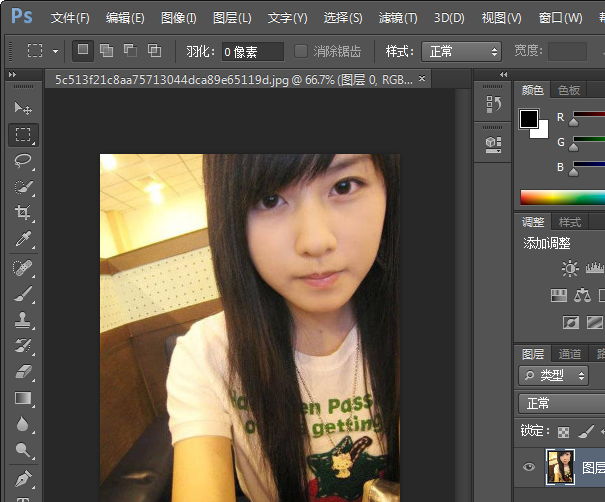Add Levels adjustment
The height and width of the screenshot is (502, 605).
pyautogui.click(x=595, y=268)
